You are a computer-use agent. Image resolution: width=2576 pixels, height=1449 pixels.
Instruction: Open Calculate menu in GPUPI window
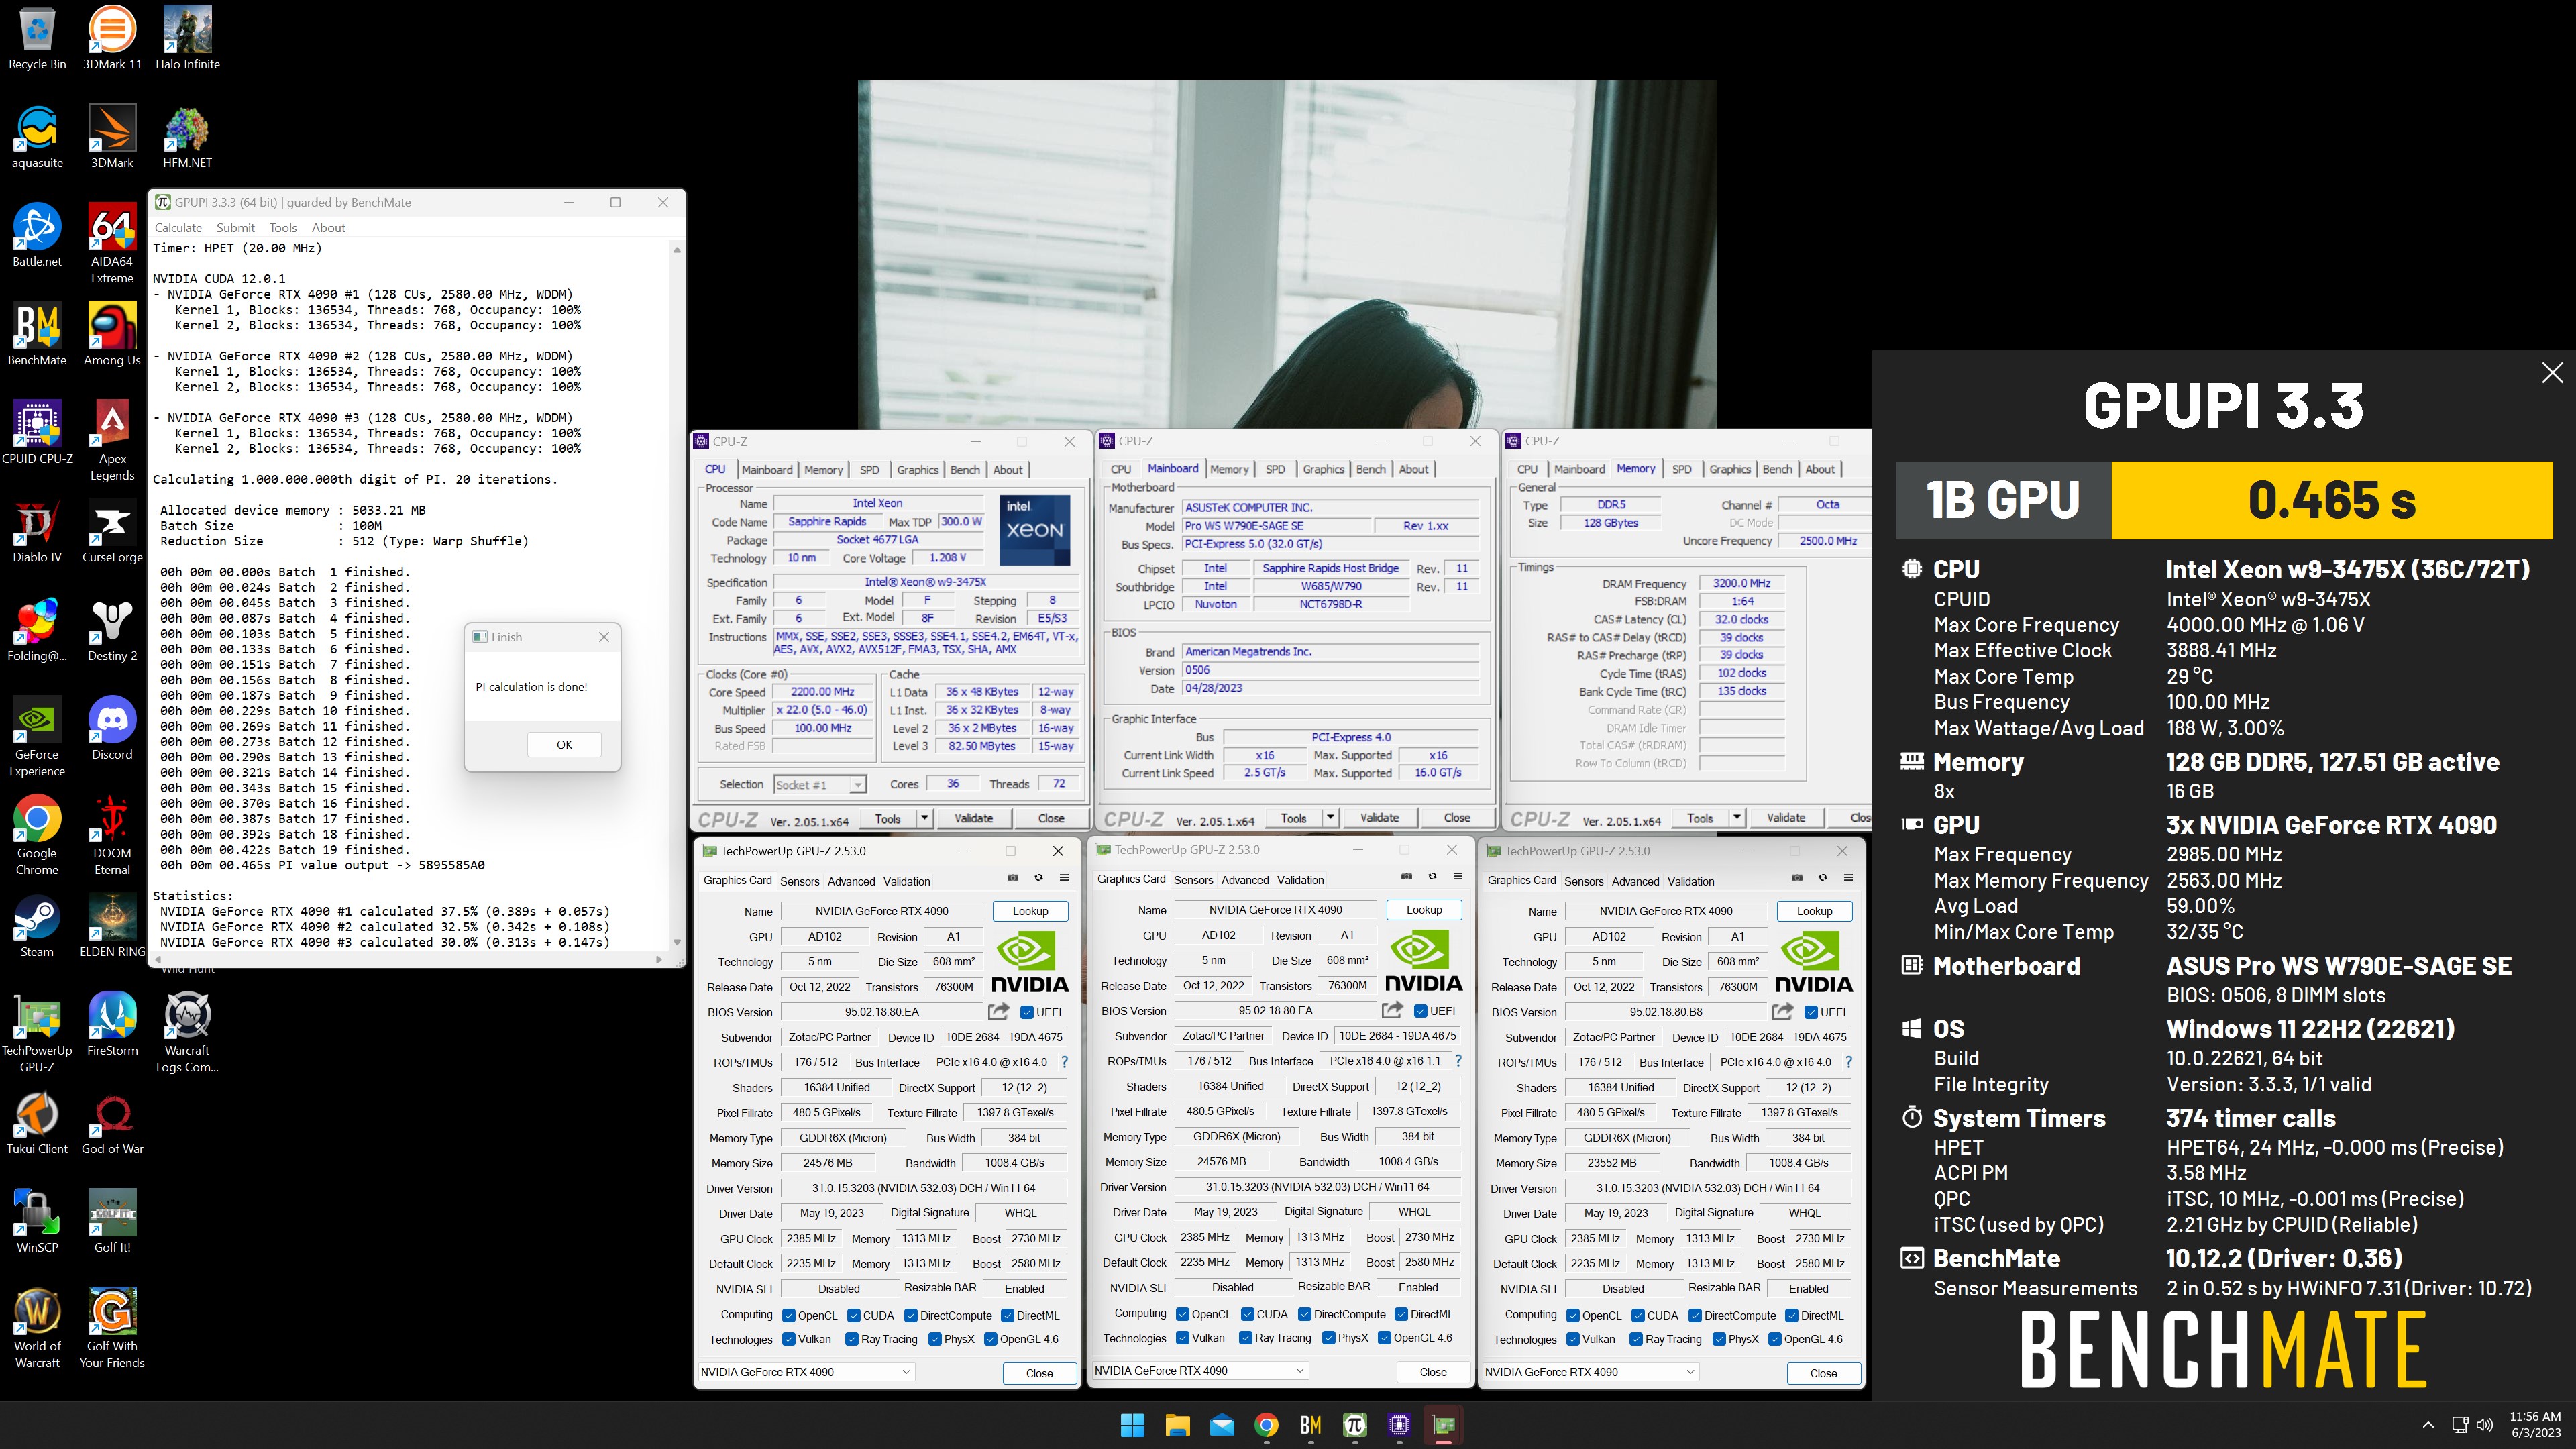[x=178, y=228]
